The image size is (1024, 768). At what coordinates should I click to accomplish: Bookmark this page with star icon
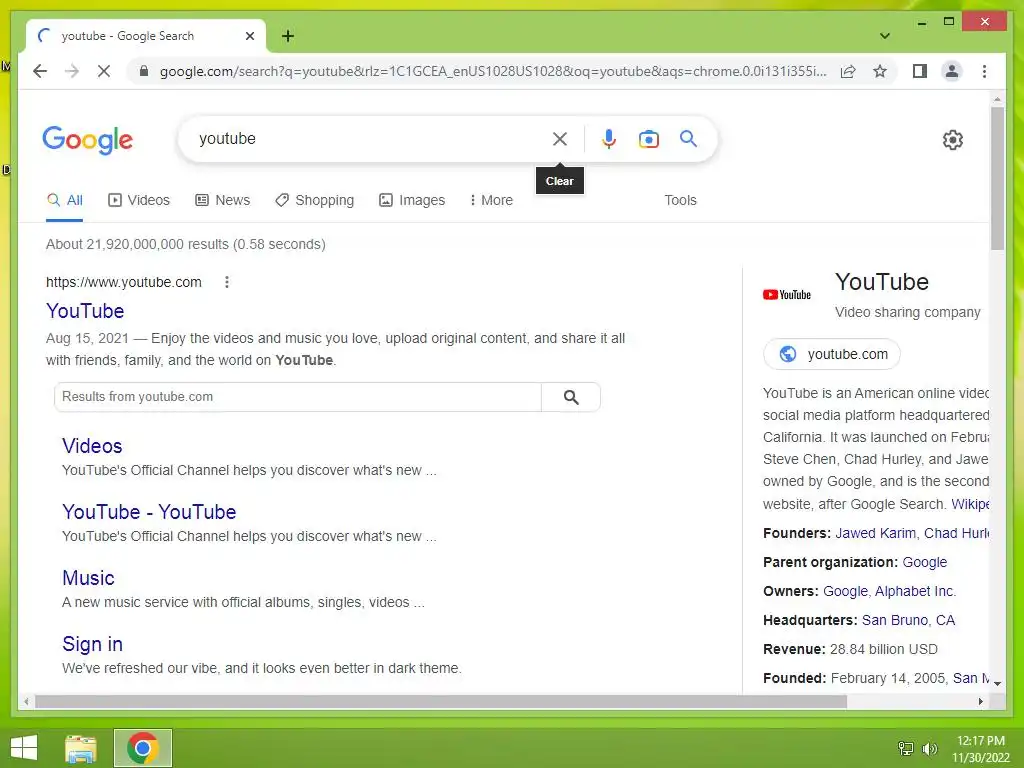880,71
